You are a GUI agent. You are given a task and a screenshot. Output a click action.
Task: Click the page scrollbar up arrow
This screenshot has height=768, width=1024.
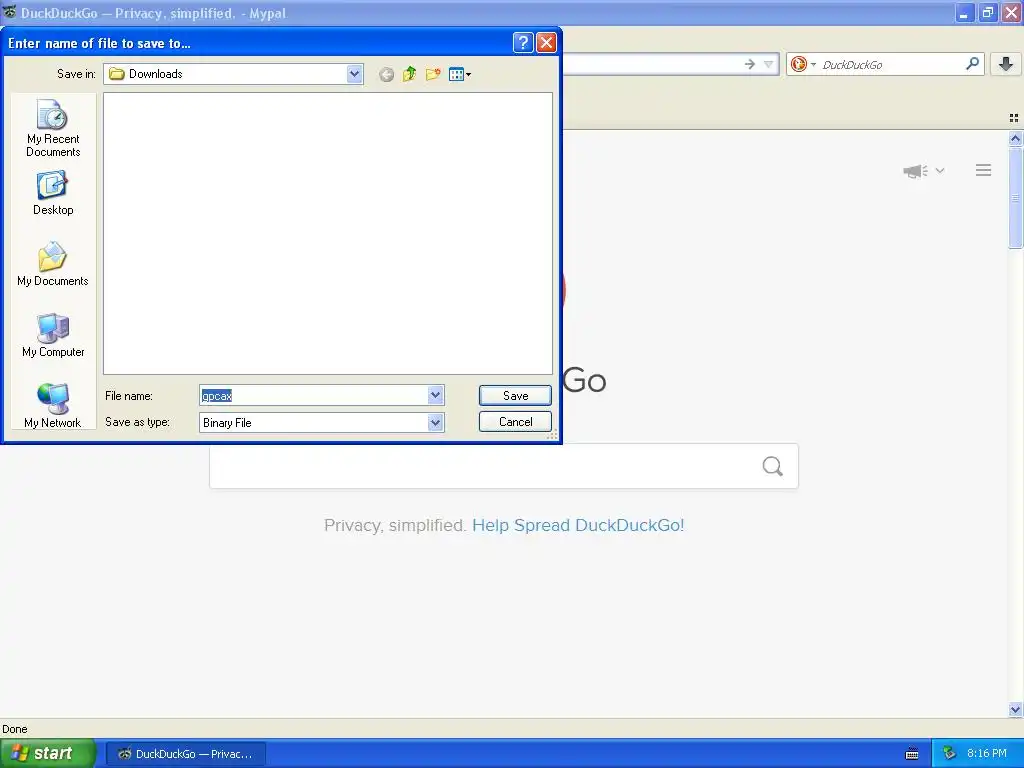tap(1015, 138)
